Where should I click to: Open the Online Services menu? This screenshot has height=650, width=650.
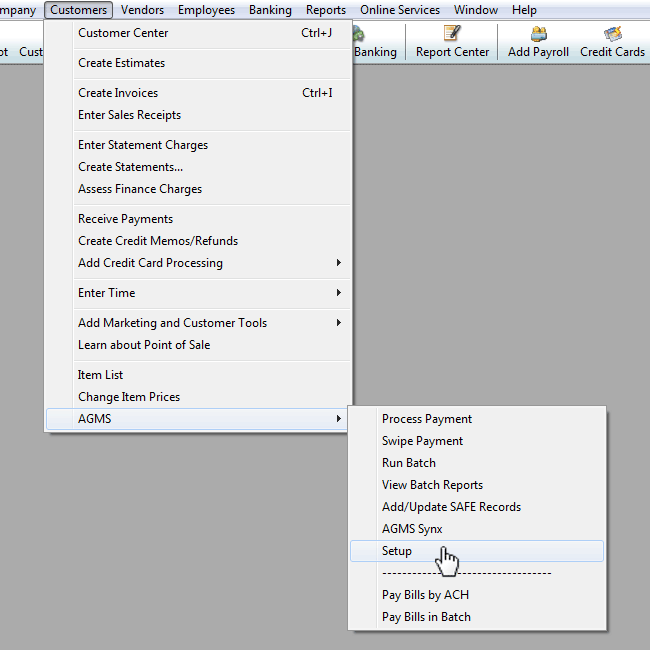400,10
